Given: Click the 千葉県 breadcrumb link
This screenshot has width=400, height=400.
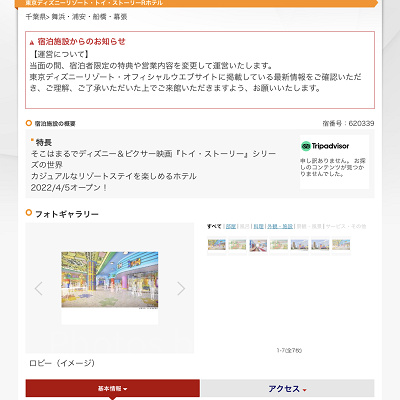Looking at the screenshot, I should click(35, 17).
